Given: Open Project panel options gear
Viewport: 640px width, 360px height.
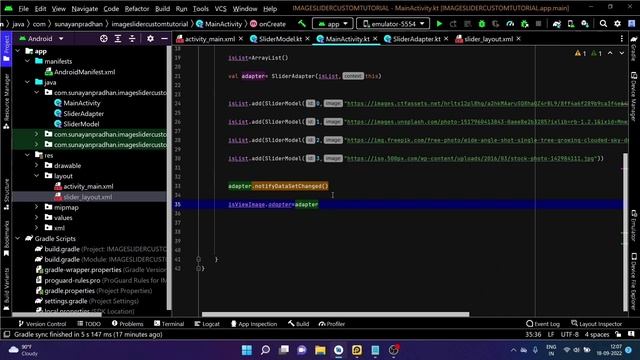Looking at the screenshot, I should [x=150, y=38].
